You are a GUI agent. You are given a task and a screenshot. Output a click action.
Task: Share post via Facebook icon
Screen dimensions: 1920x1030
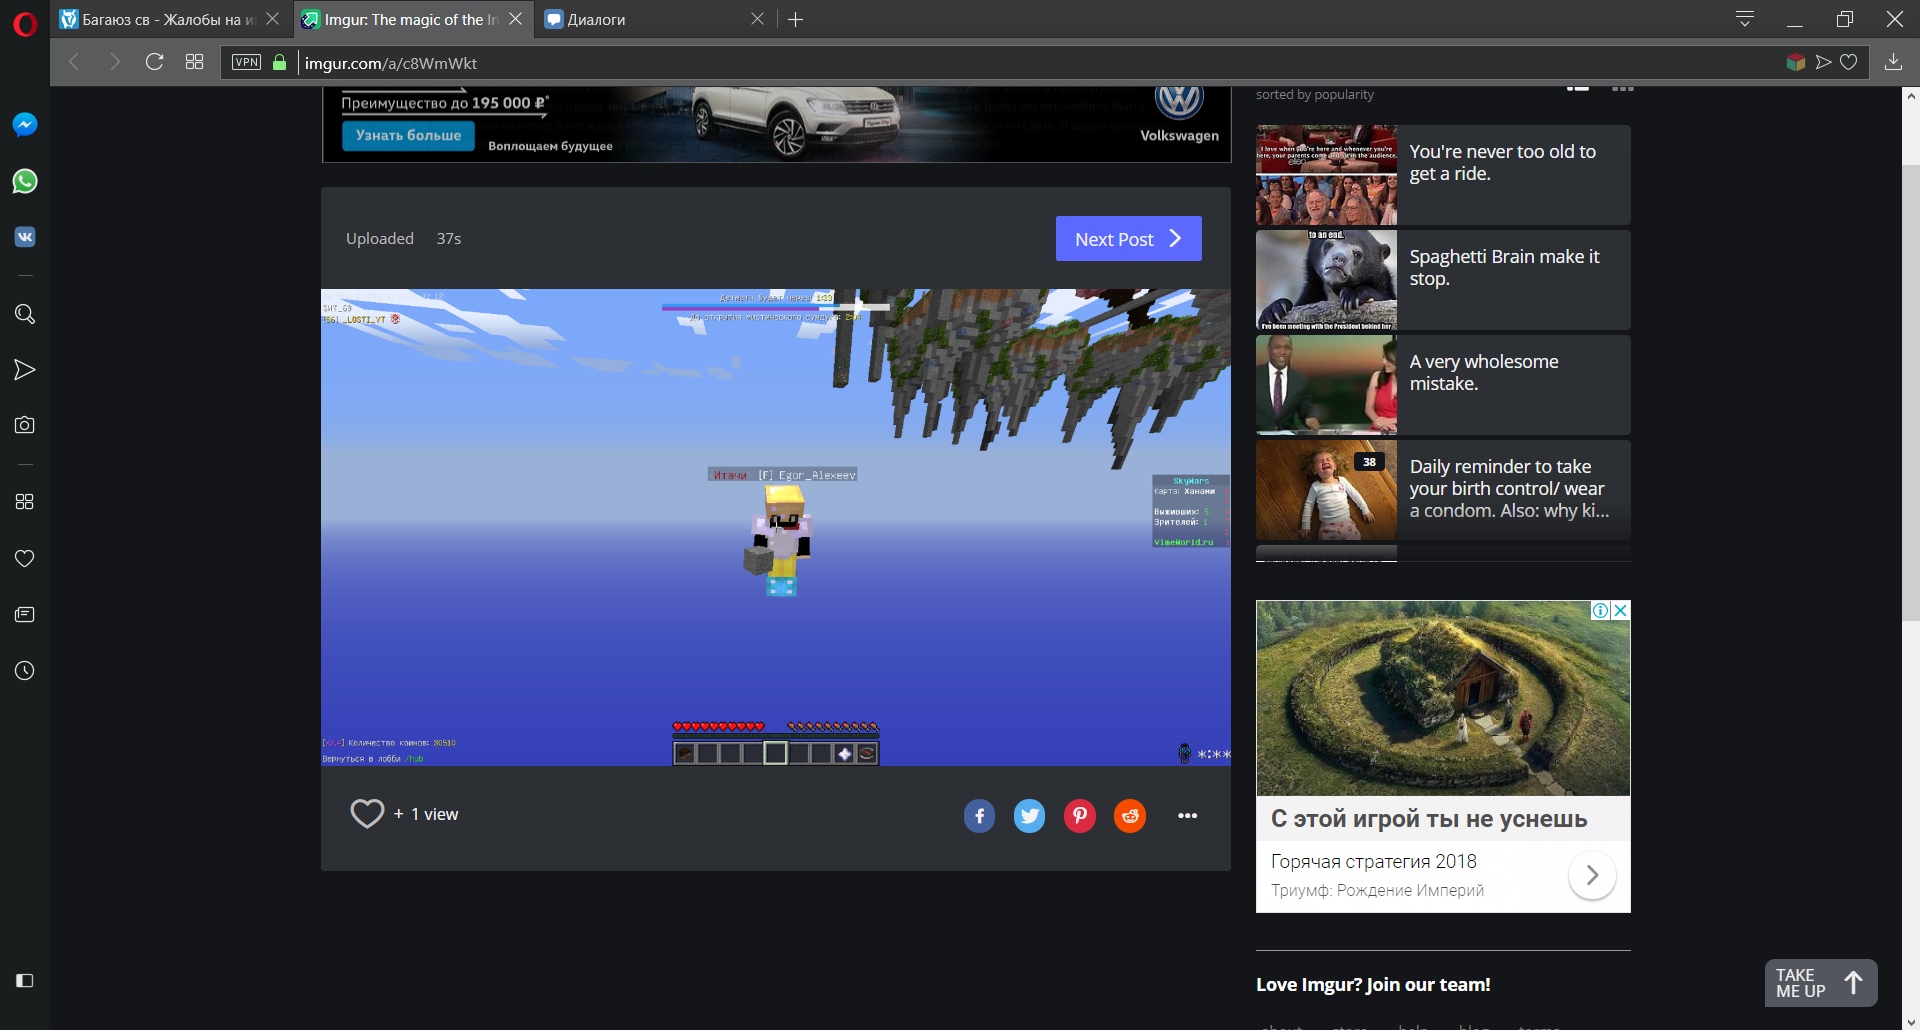(x=979, y=816)
